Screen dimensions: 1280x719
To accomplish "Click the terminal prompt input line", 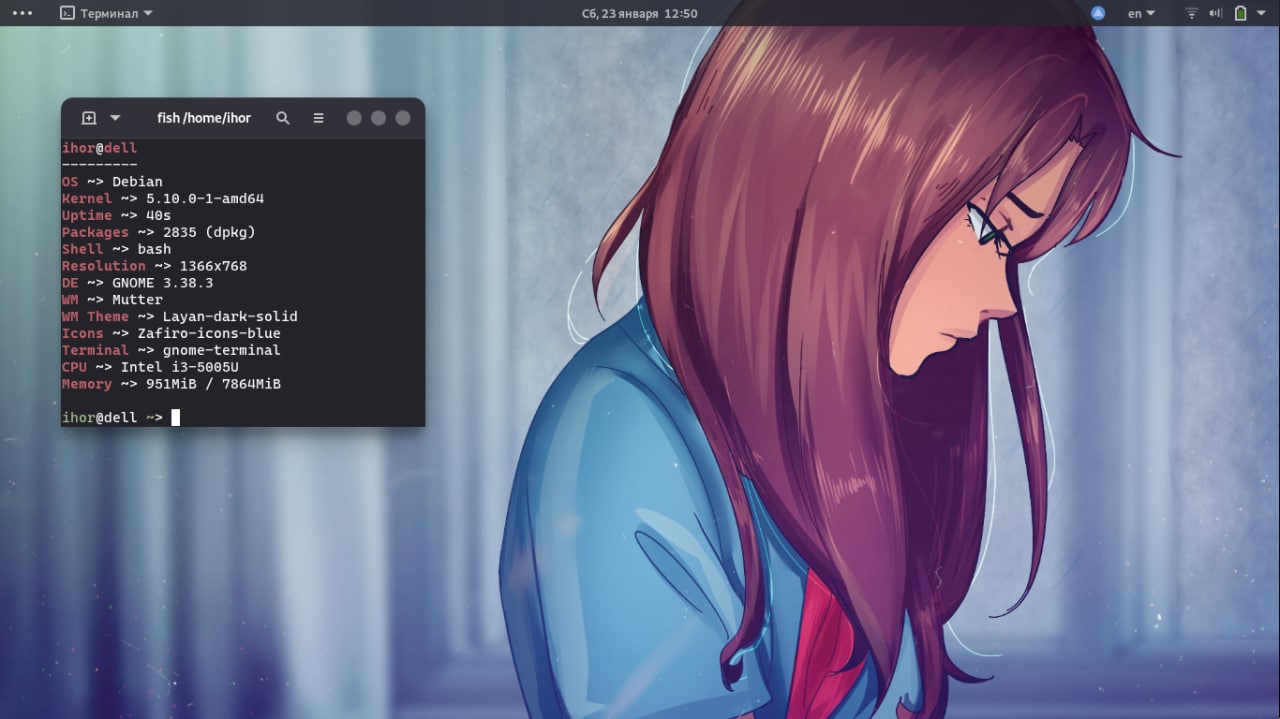I will tap(121, 417).
